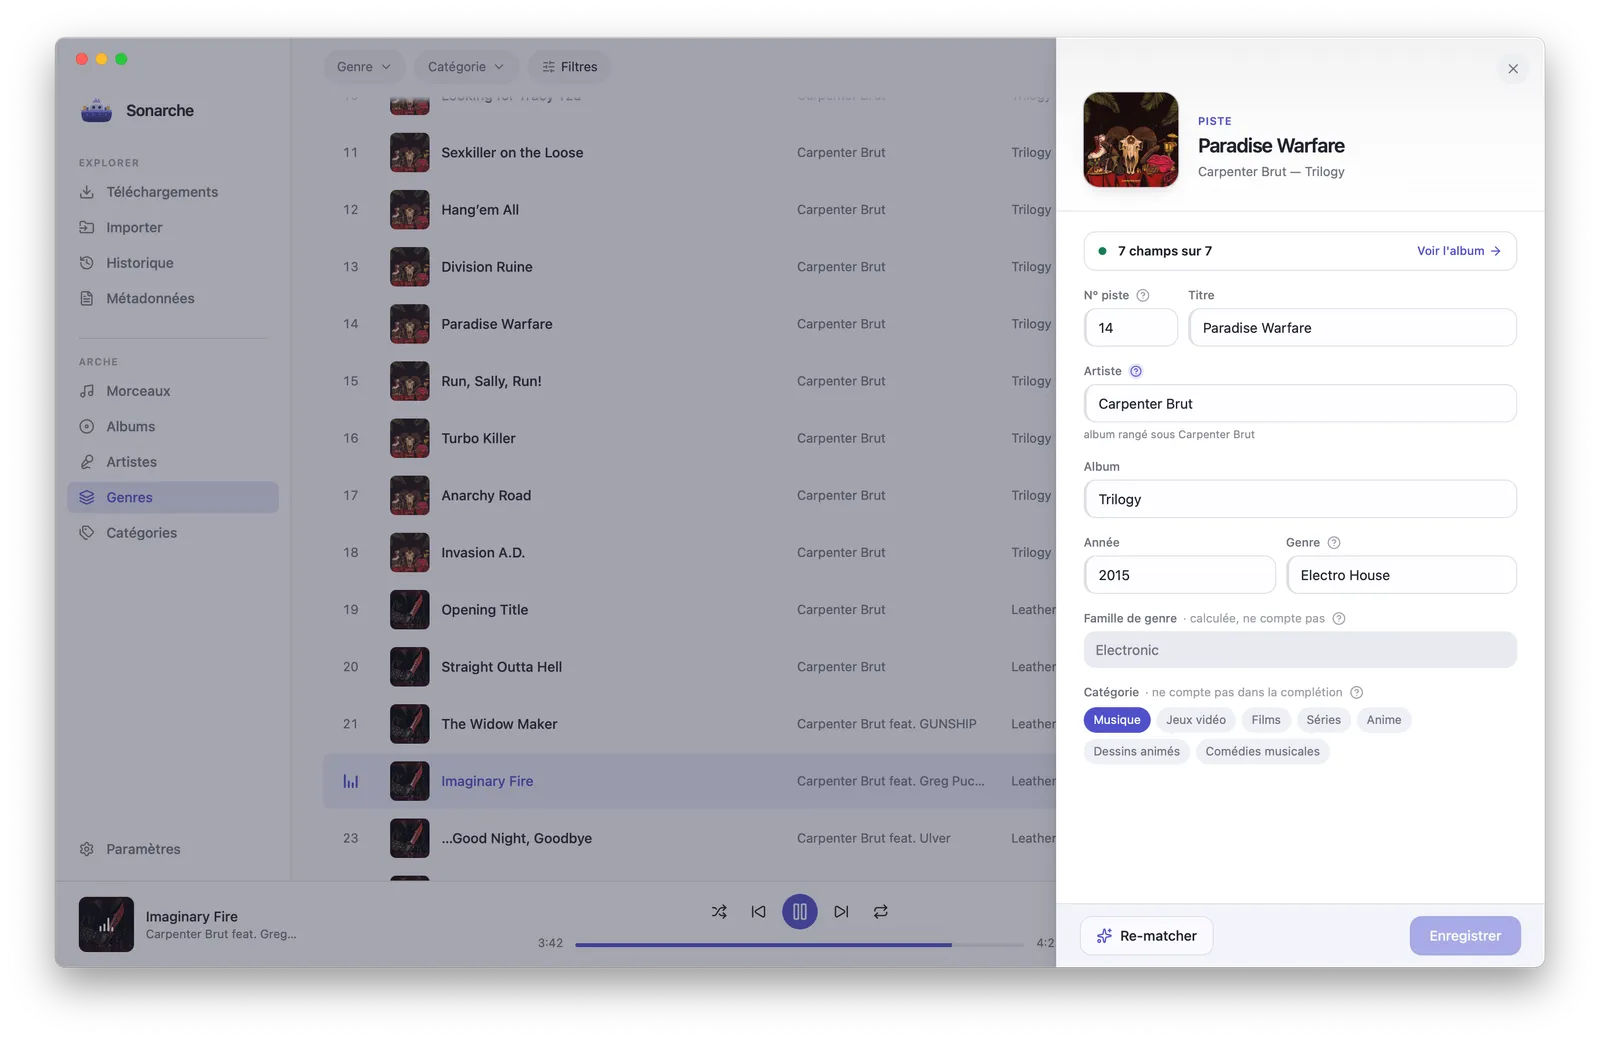This screenshot has width=1600, height=1040.
Task: Select The Widow Maker track
Action: click(x=689, y=724)
